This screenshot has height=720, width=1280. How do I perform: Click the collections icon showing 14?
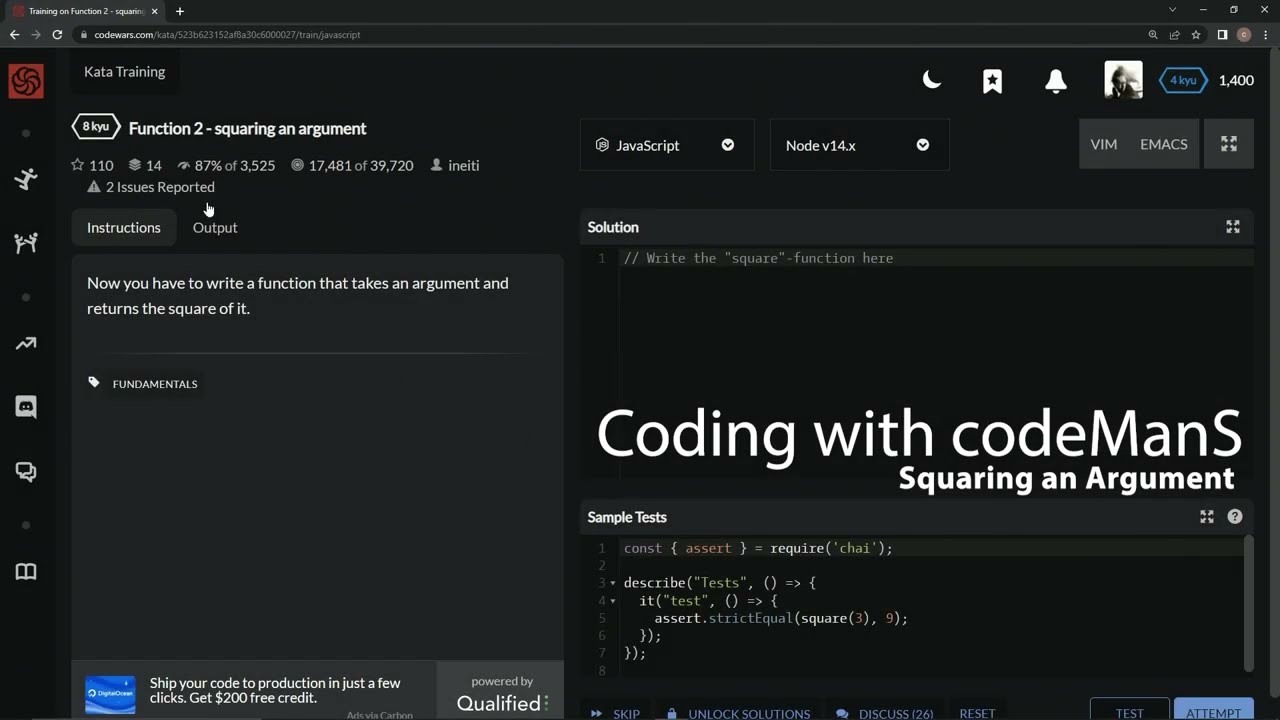135,165
